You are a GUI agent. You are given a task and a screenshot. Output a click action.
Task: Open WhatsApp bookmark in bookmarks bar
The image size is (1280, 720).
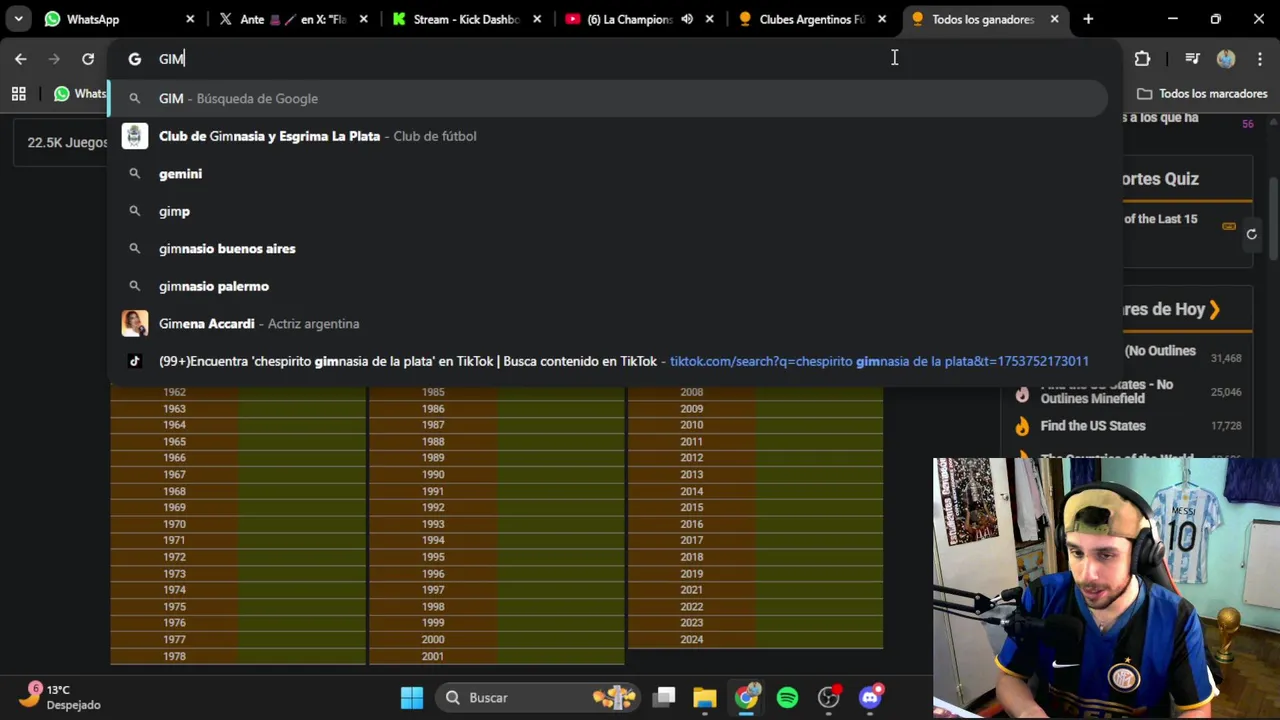tap(80, 94)
